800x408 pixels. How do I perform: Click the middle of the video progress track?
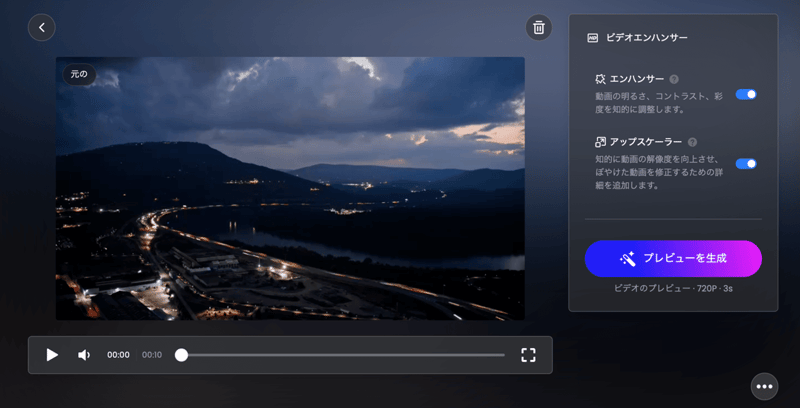pos(342,355)
